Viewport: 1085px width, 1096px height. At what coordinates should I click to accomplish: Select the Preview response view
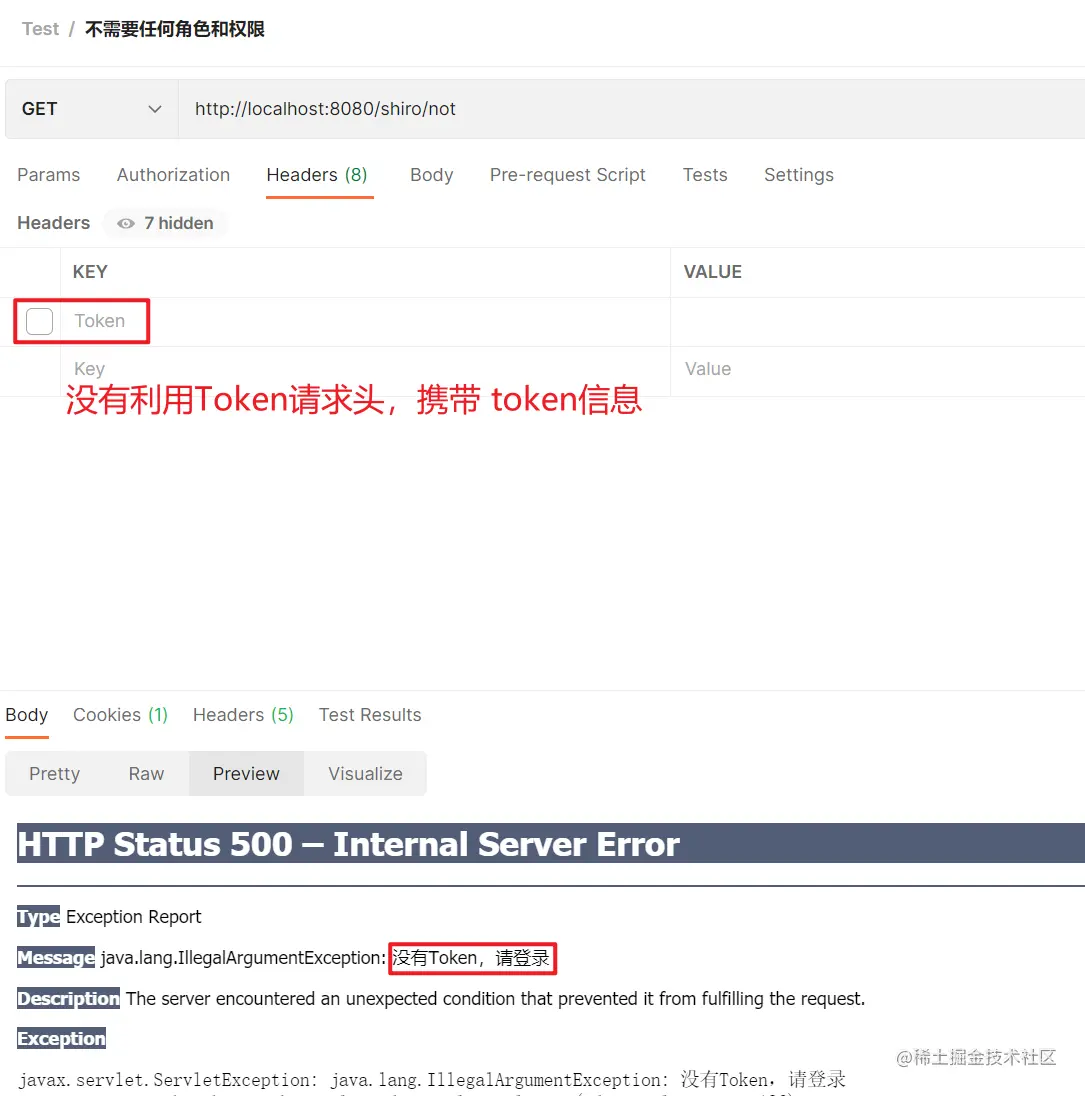click(246, 774)
